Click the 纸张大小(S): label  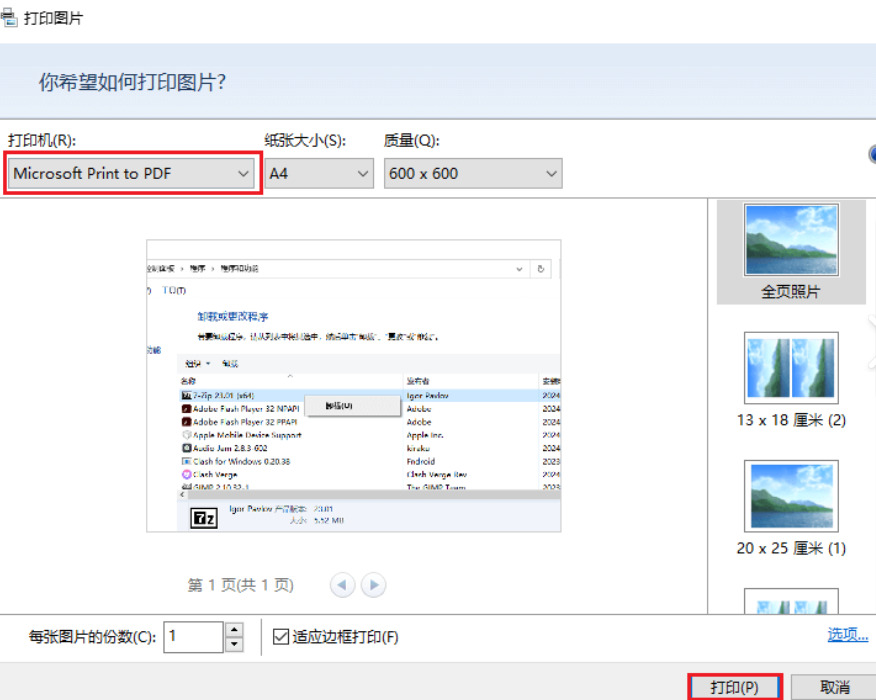click(305, 140)
